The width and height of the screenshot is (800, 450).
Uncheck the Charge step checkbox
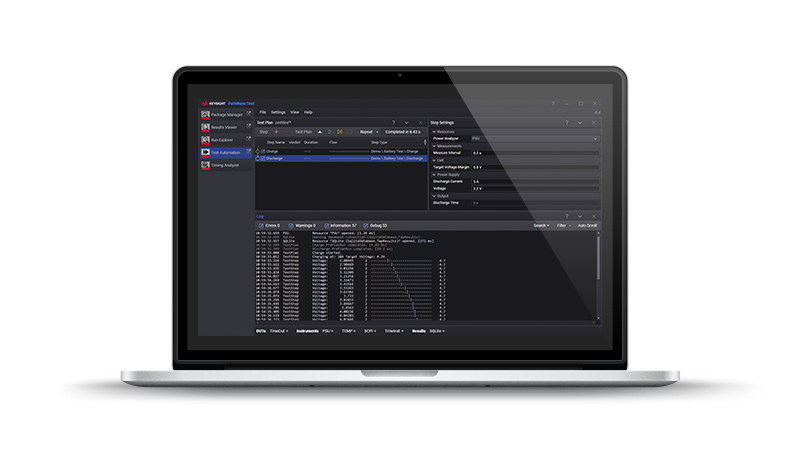tap(262, 151)
